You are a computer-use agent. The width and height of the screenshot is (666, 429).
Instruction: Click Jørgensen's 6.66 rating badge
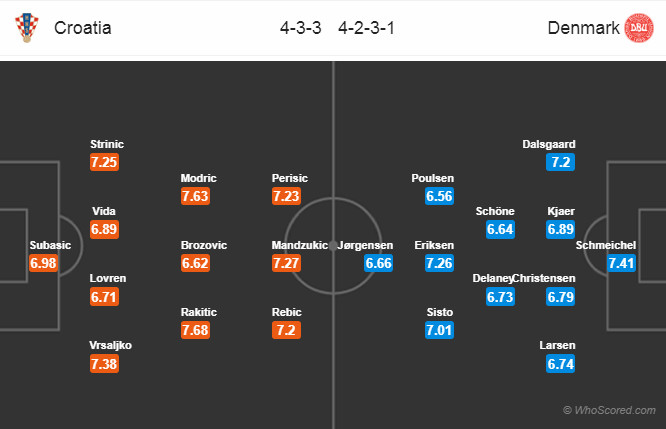tap(379, 263)
